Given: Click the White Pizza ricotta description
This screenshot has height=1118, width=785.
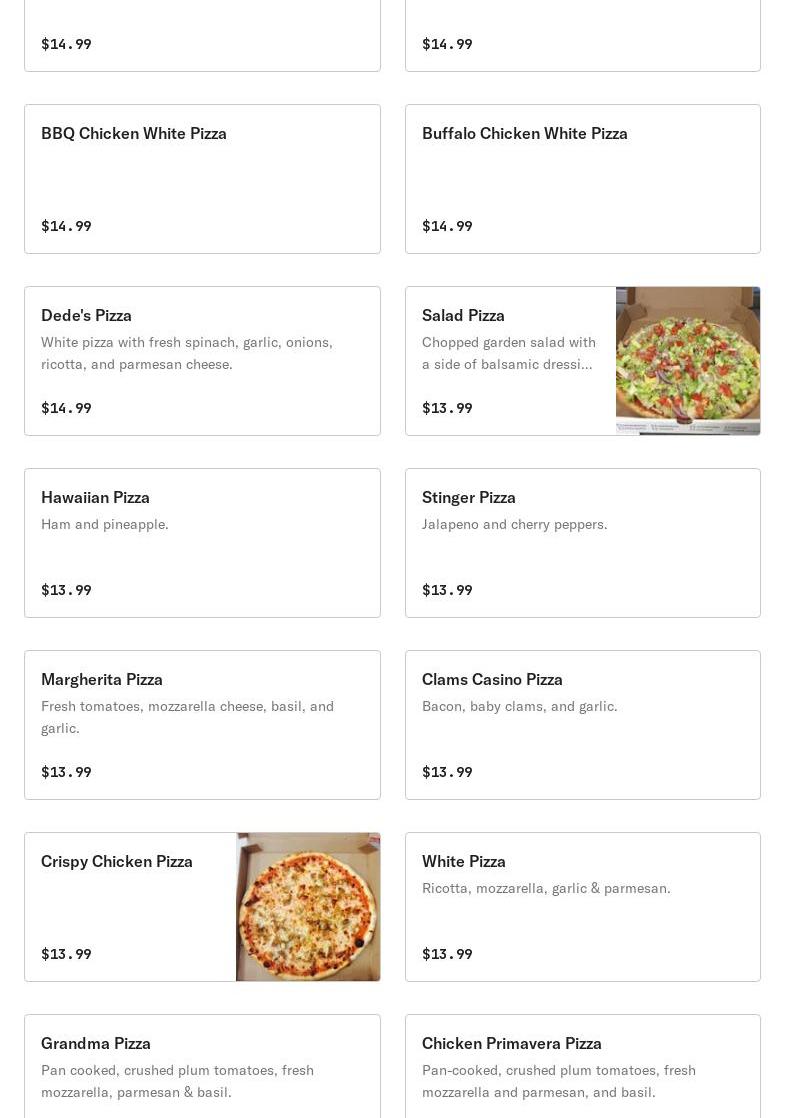Looking at the screenshot, I should click(546, 888).
